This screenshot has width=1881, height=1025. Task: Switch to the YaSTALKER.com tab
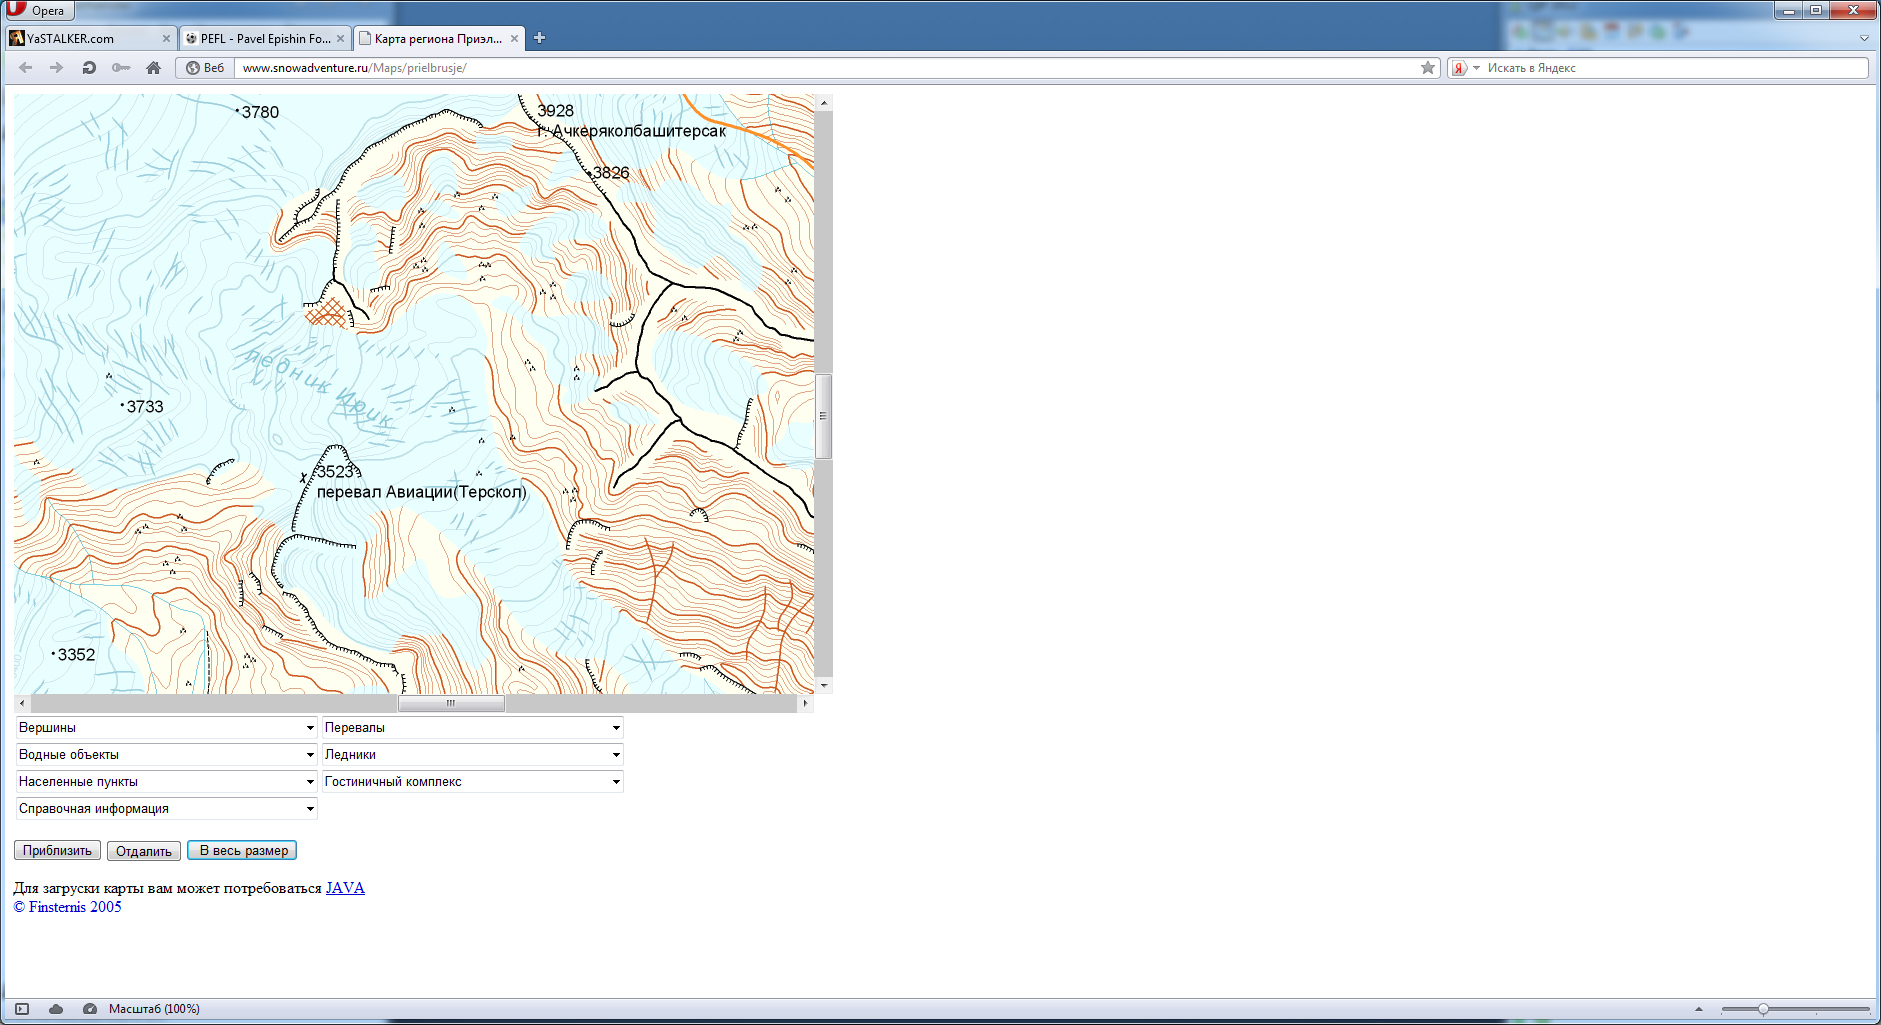85,39
